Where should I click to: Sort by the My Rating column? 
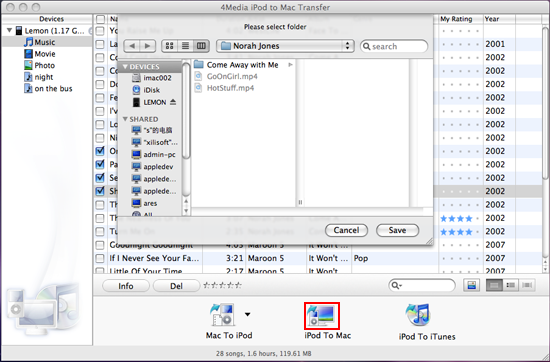461,19
